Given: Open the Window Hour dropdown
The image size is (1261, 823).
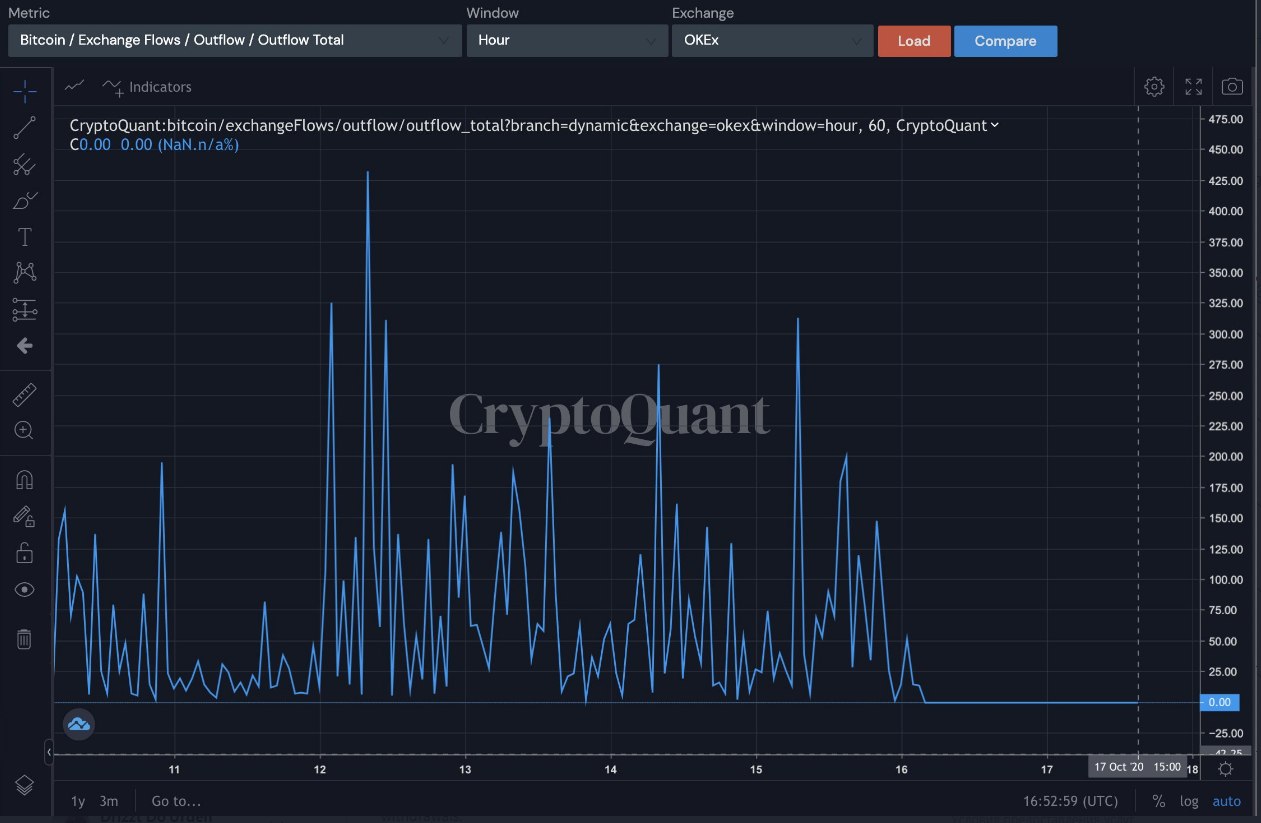Looking at the screenshot, I should pos(567,41).
